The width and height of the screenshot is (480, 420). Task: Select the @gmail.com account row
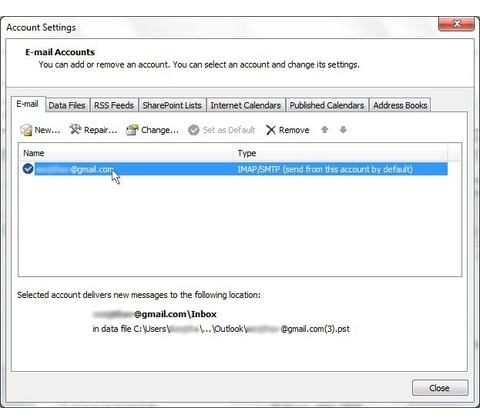click(x=235, y=169)
